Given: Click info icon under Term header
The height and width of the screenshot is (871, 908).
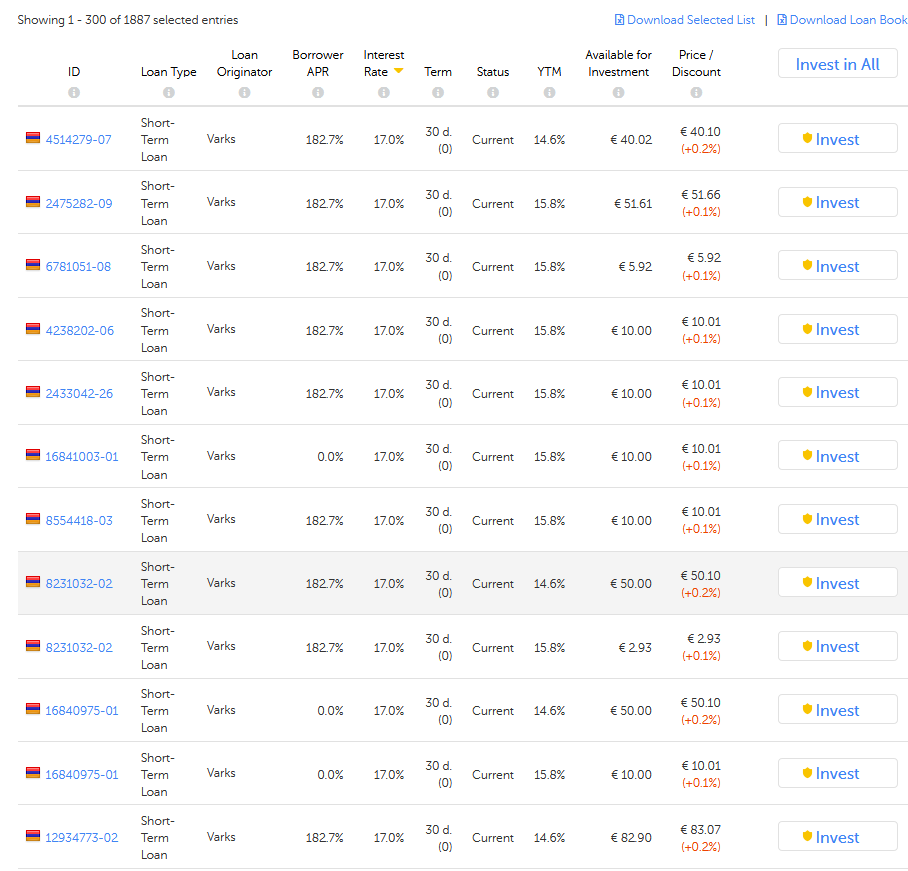Looking at the screenshot, I should 438,93.
